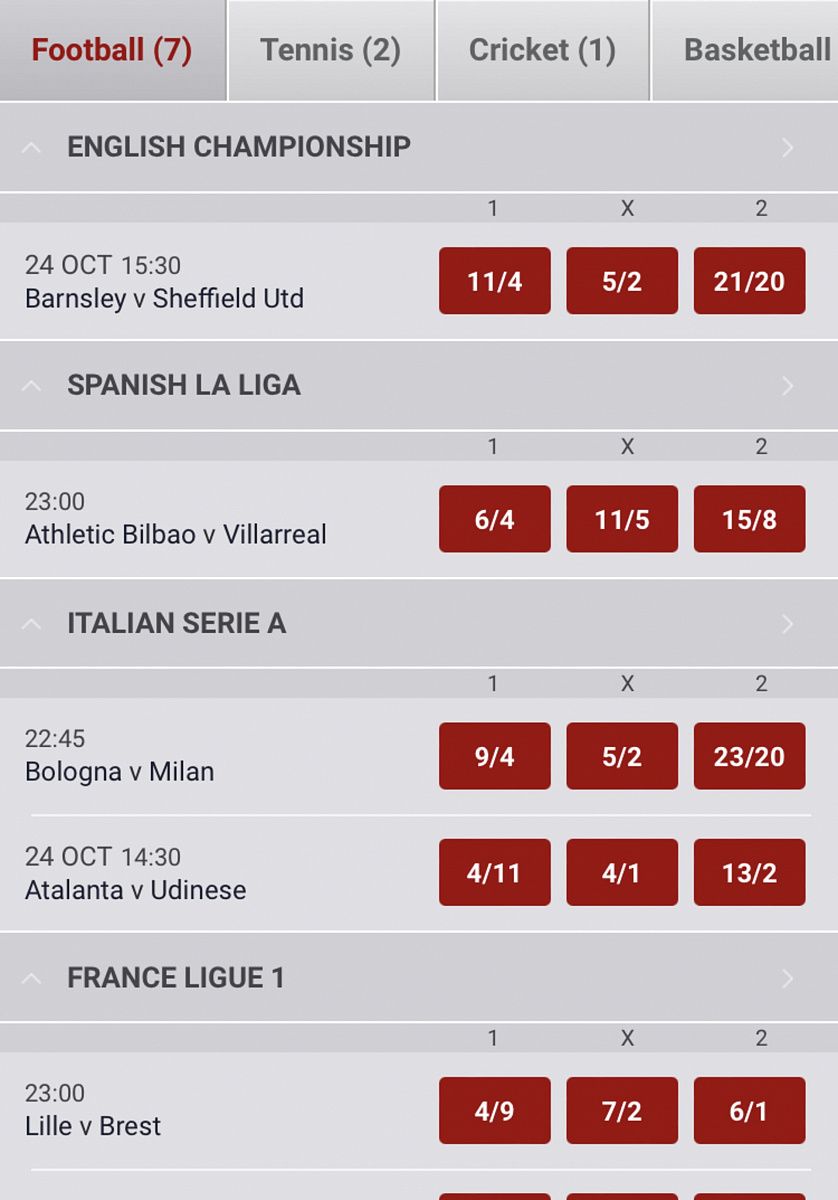The image size is (838, 1200).
Task: Open Spanish La Liga right arrow
Action: [787, 386]
